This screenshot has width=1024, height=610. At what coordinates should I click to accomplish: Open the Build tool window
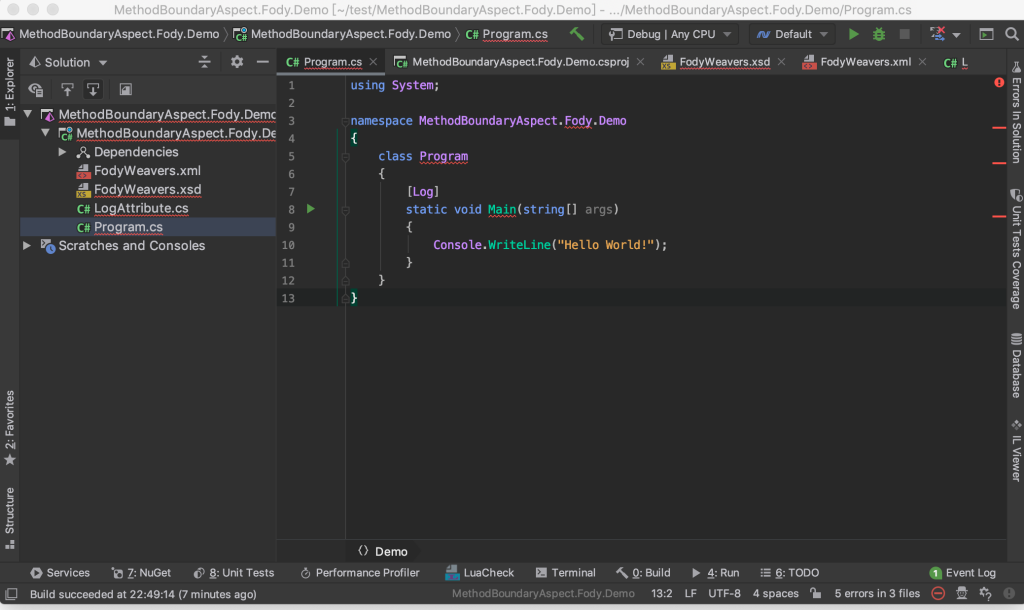pyautogui.click(x=643, y=573)
